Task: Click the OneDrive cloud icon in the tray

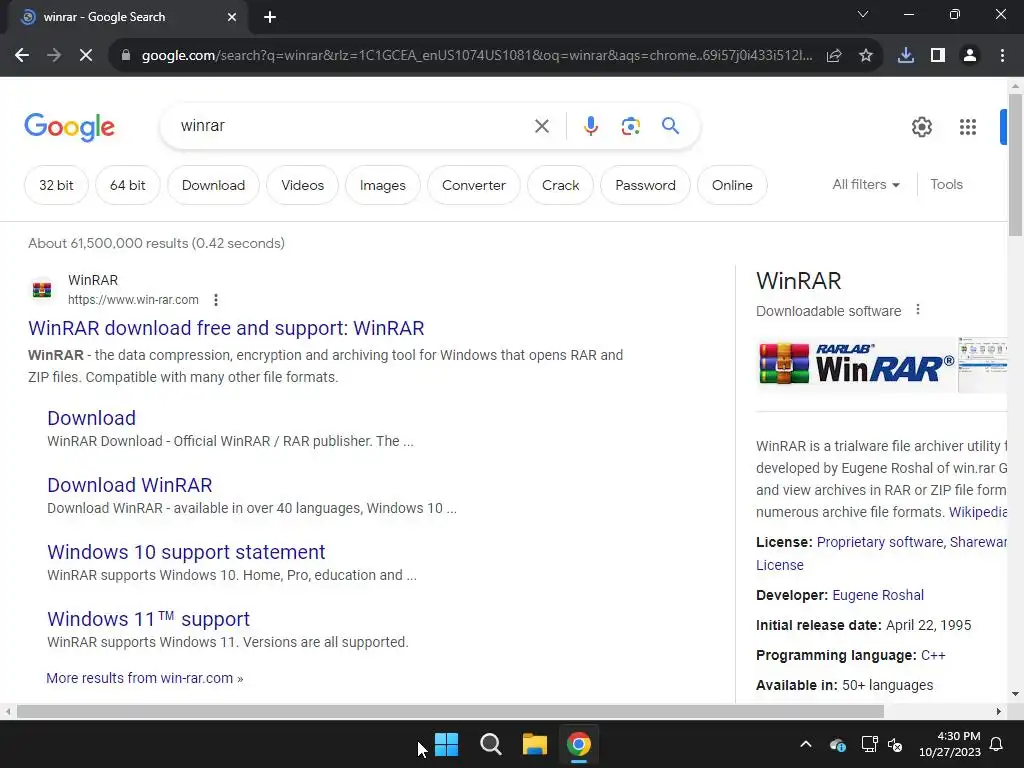Action: tap(838, 744)
